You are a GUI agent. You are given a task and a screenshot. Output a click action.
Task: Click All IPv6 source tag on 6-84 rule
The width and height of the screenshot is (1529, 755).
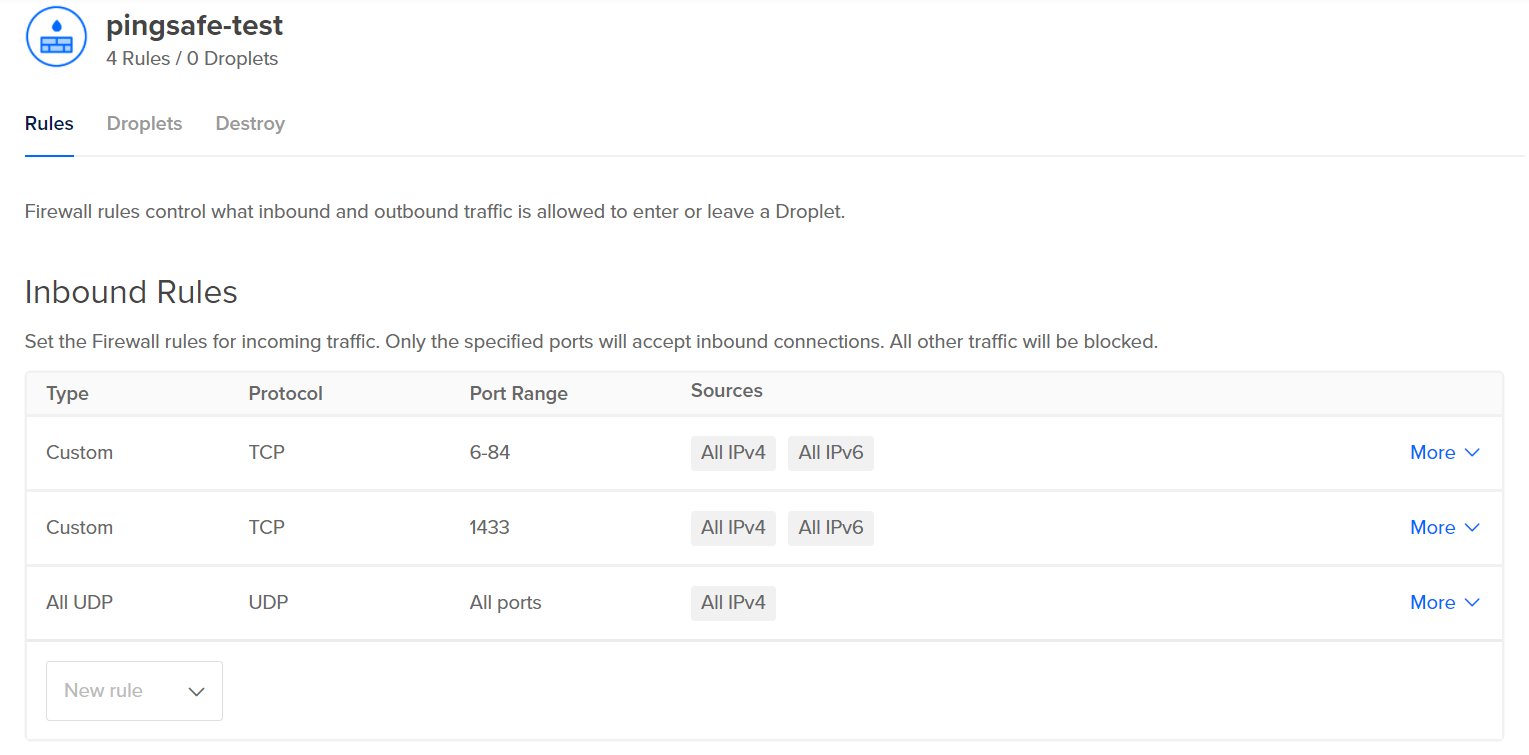[830, 453]
